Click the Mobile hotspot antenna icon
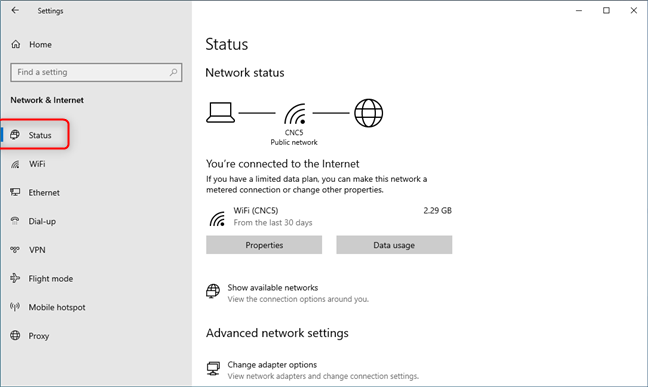This screenshot has width=648, height=387. (15, 307)
